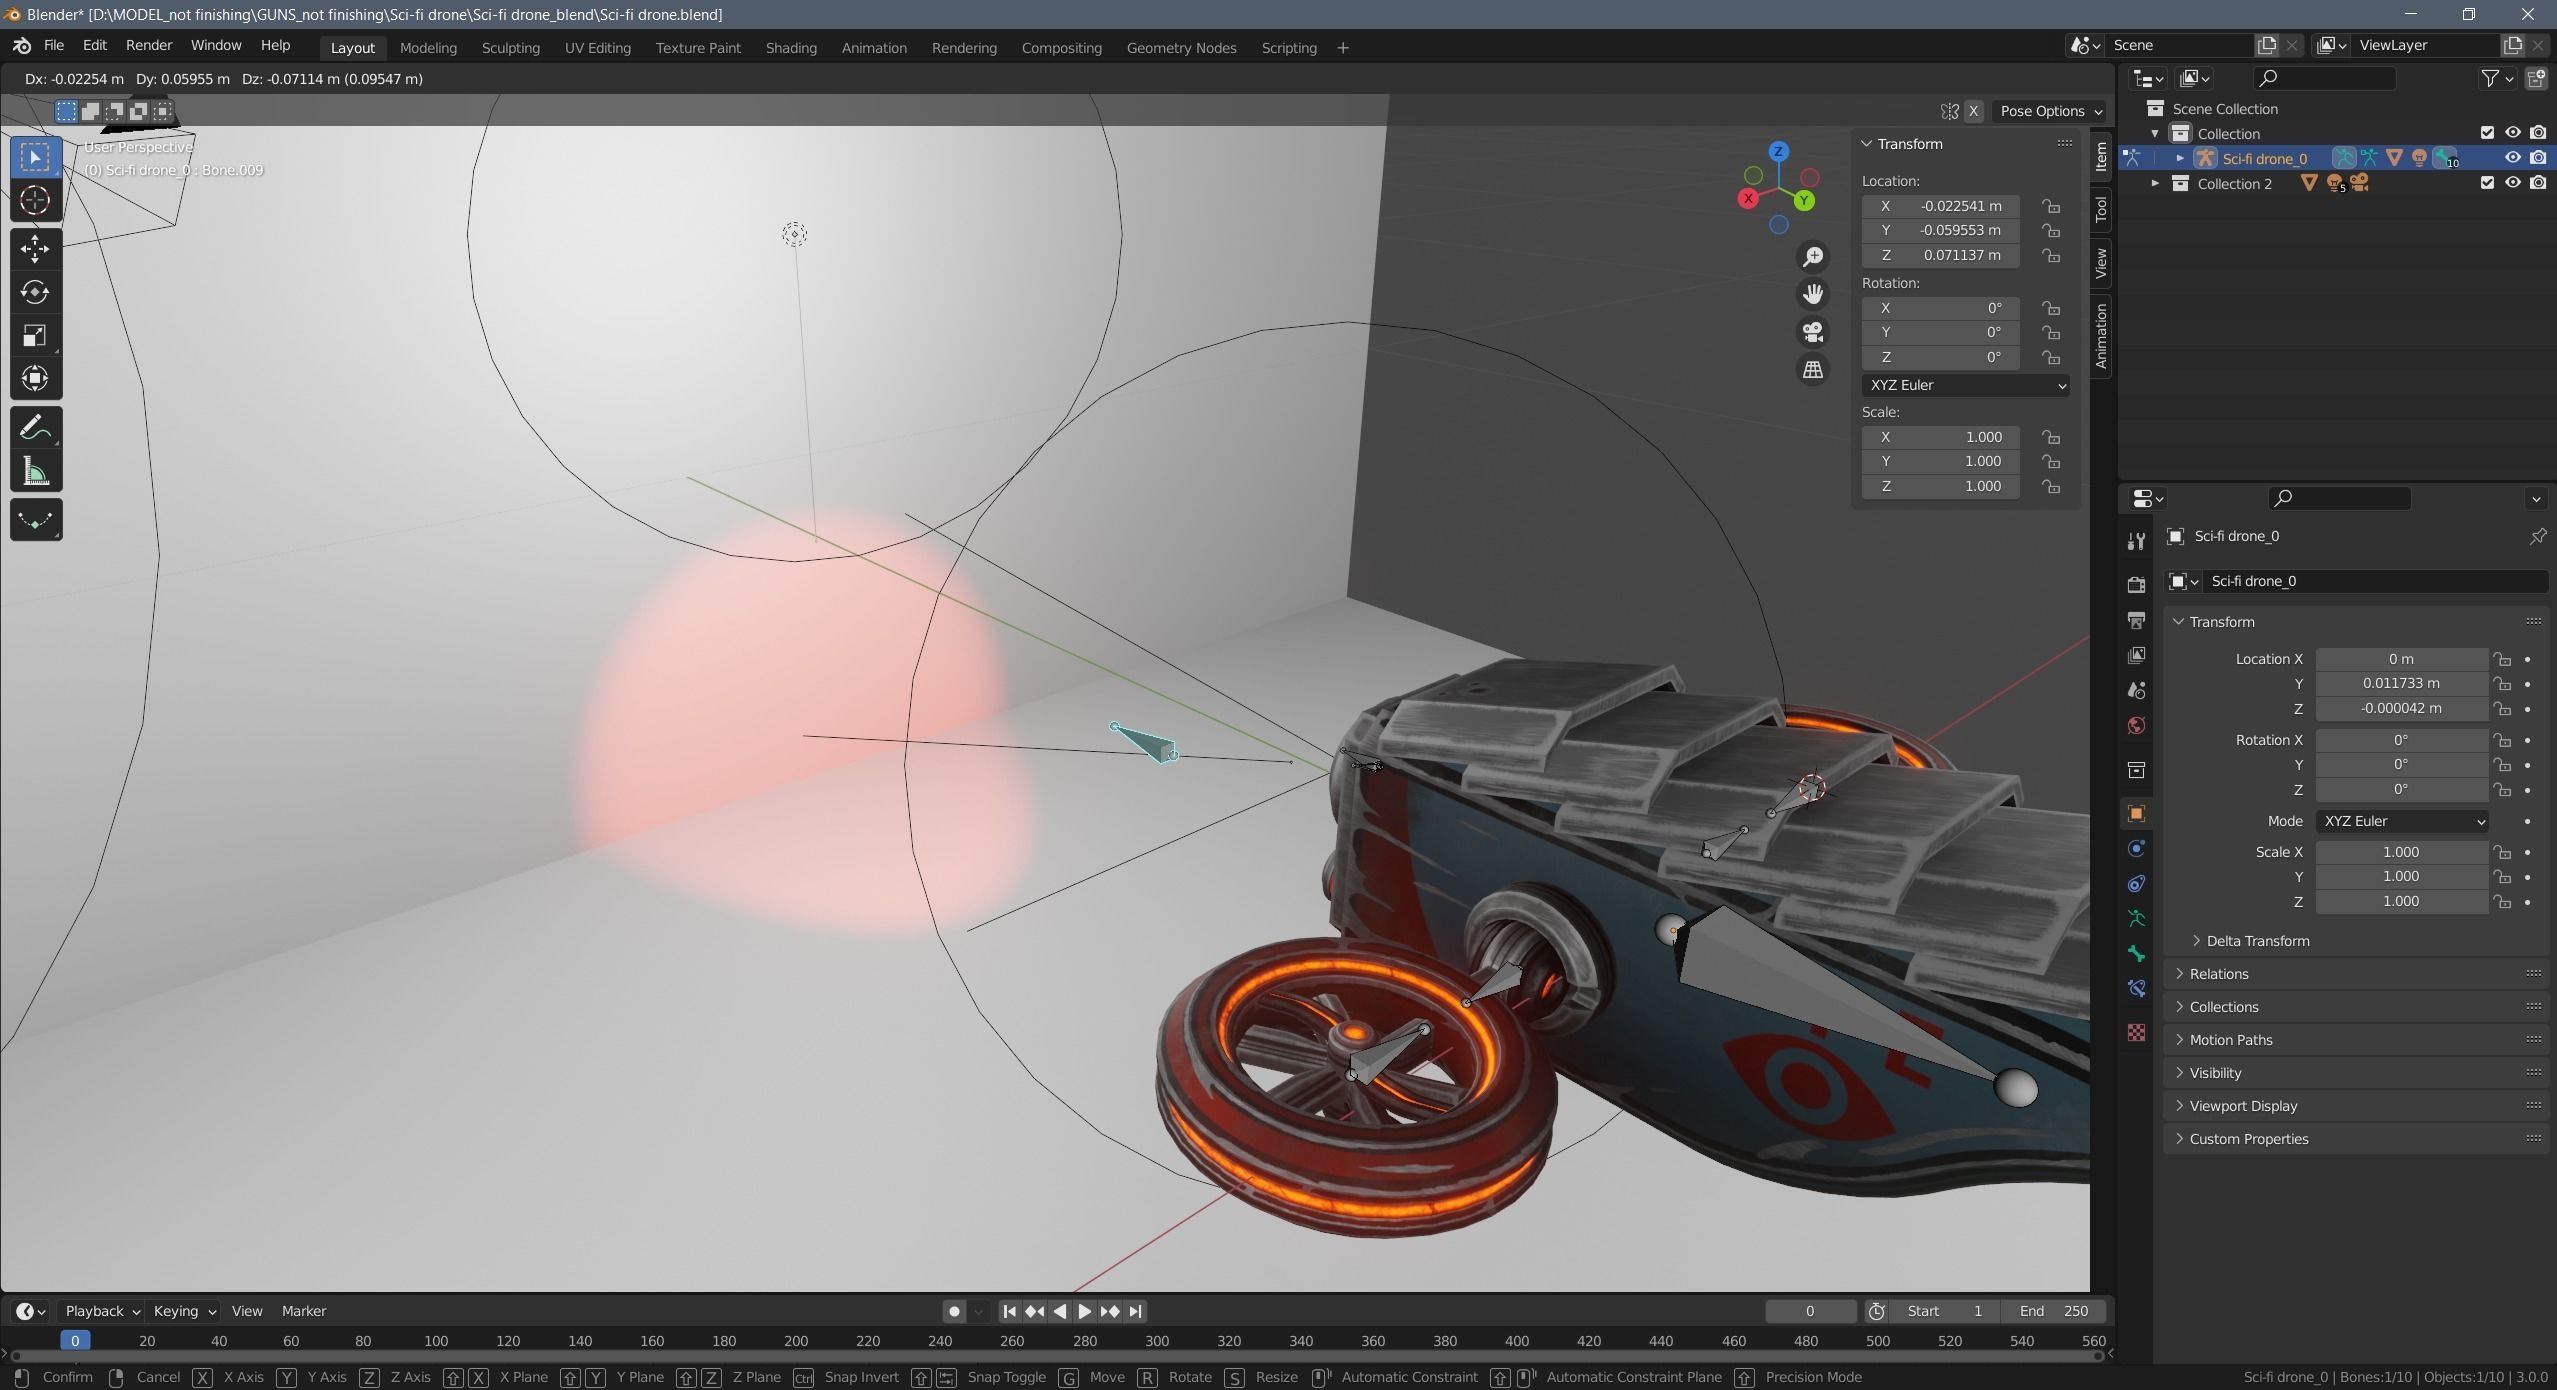Open the View Layer properties tab
Viewport: 2557px width, 1390px height.
(2137, 655)
